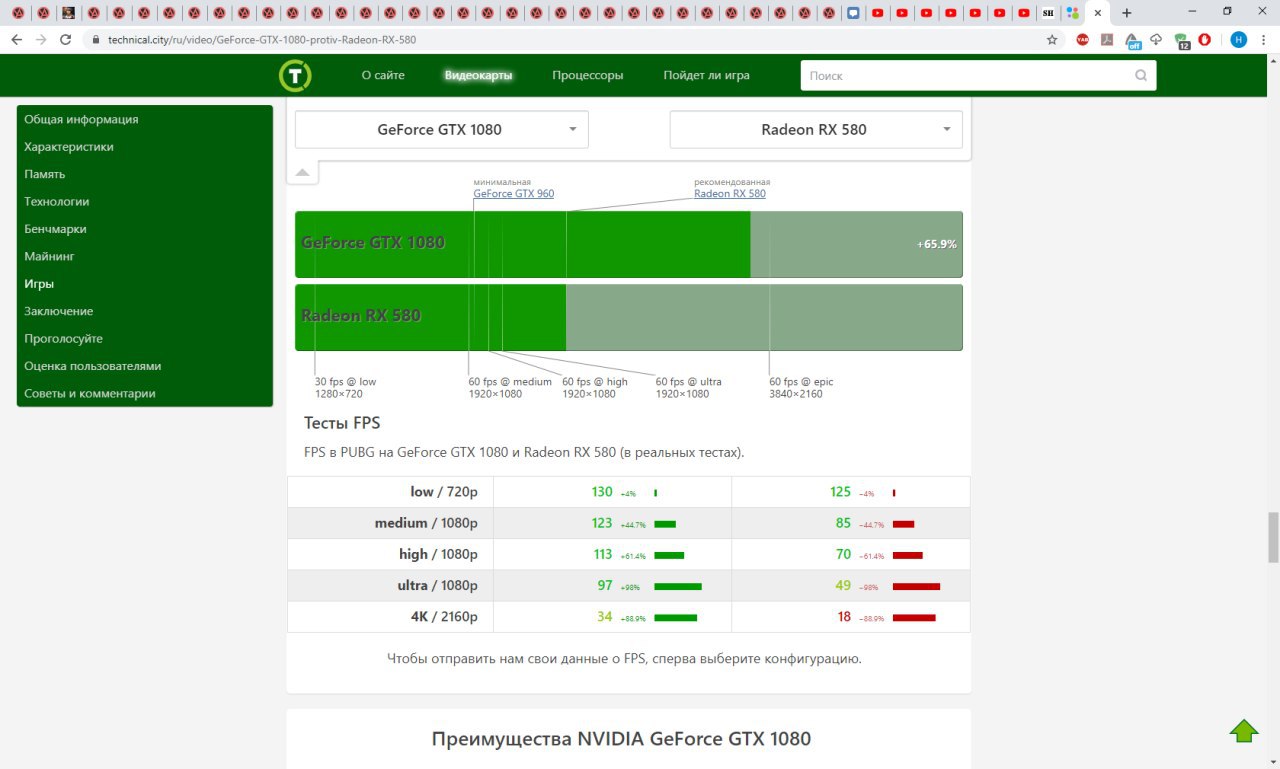Screen dimensions: 1280x769
Task: Click the 'medium / 1080p' row label
Action: pyautogui.click(x=426, y=523)
